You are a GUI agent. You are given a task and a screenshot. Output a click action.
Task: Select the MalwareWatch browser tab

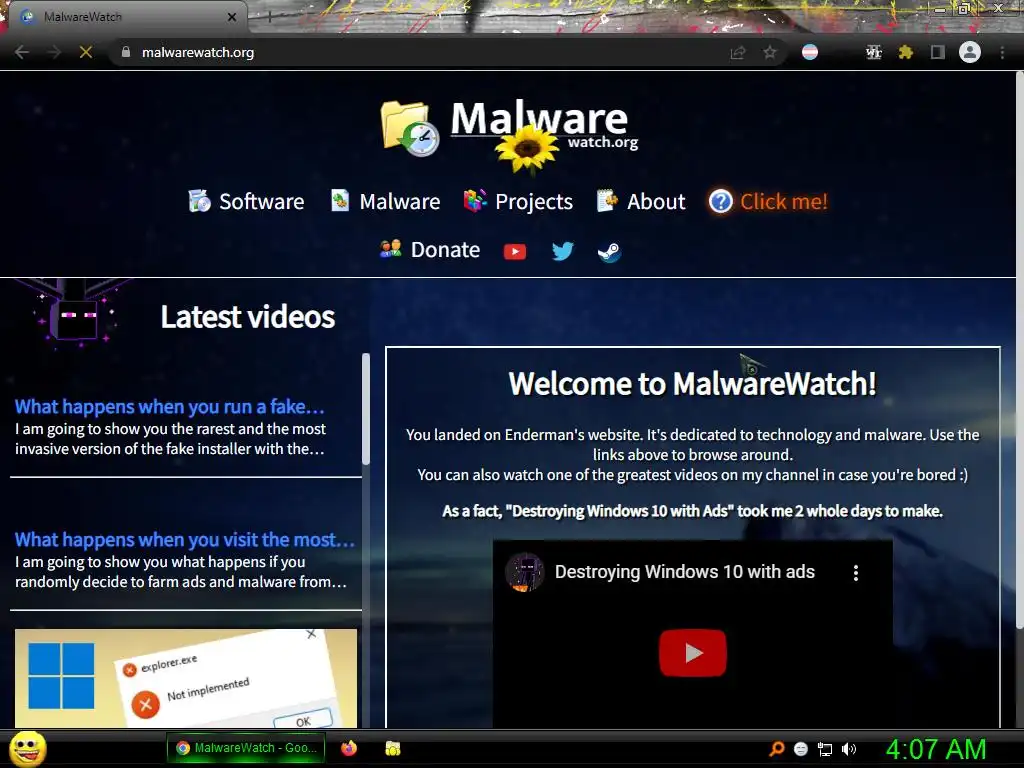pyautogui.click(x=127, y=17)
